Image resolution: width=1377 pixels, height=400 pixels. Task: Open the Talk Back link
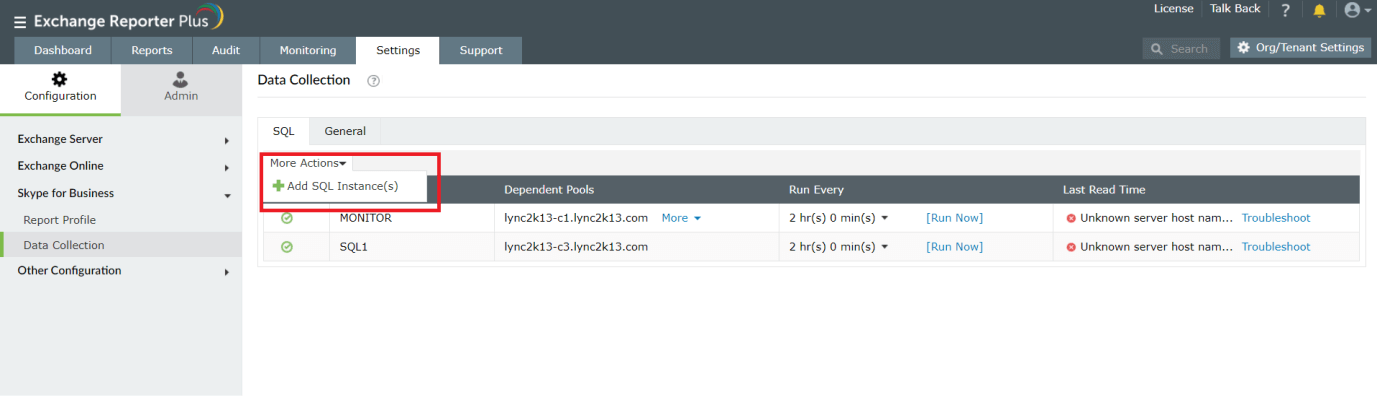1235,9
